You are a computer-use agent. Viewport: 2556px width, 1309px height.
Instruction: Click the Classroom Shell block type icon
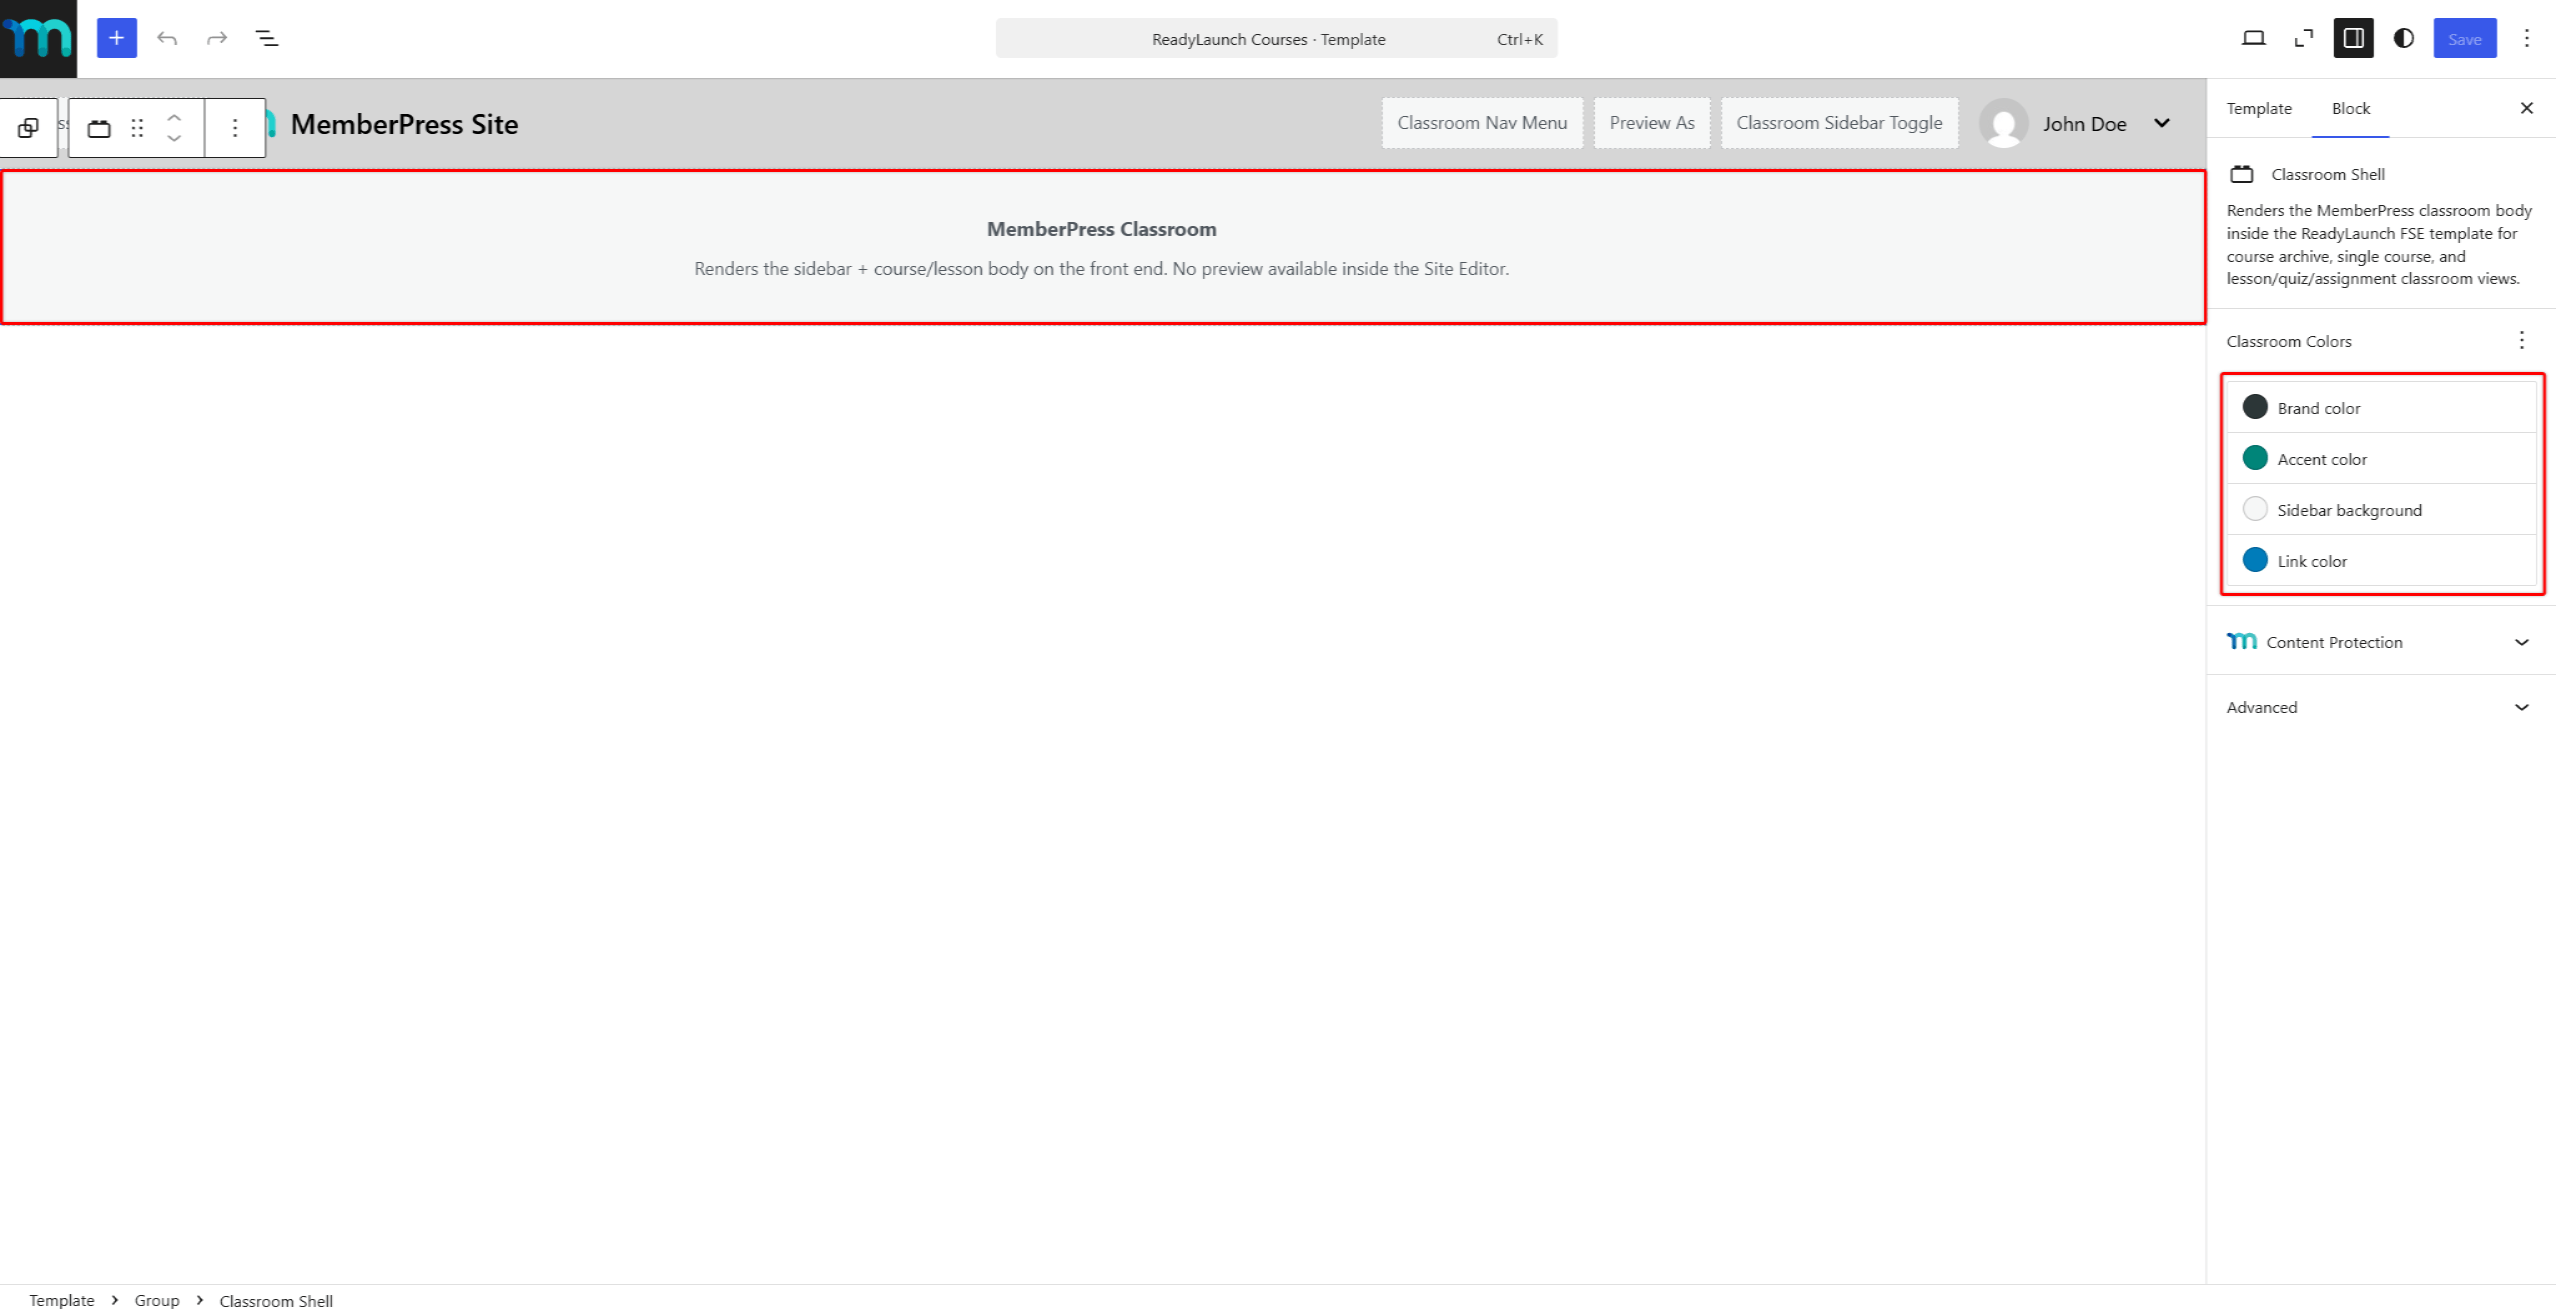point(99,128)
